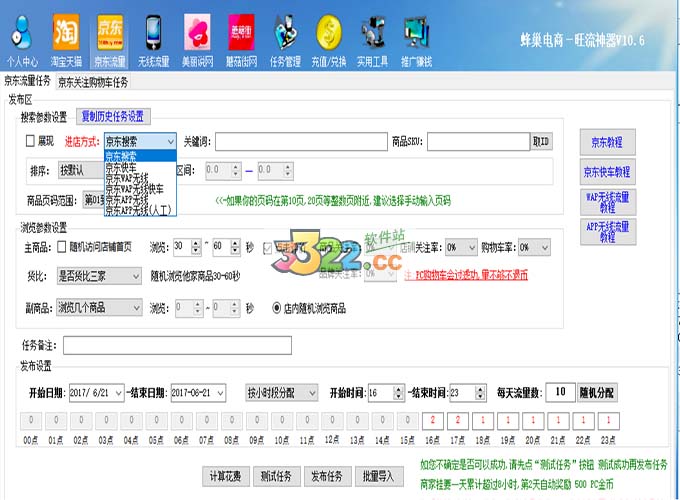Viewport: 680px width, 500px height.
Task: Open 任务管理 task management icon
Action: coord(285,41)
